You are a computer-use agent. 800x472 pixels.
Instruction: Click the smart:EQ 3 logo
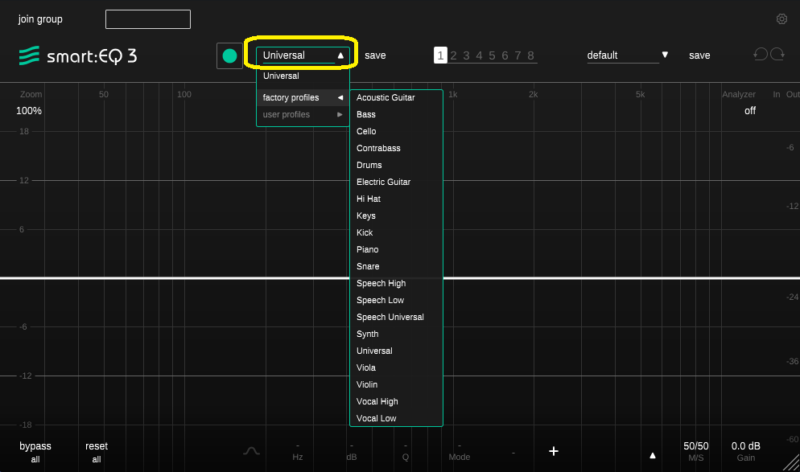coord(78,56)
